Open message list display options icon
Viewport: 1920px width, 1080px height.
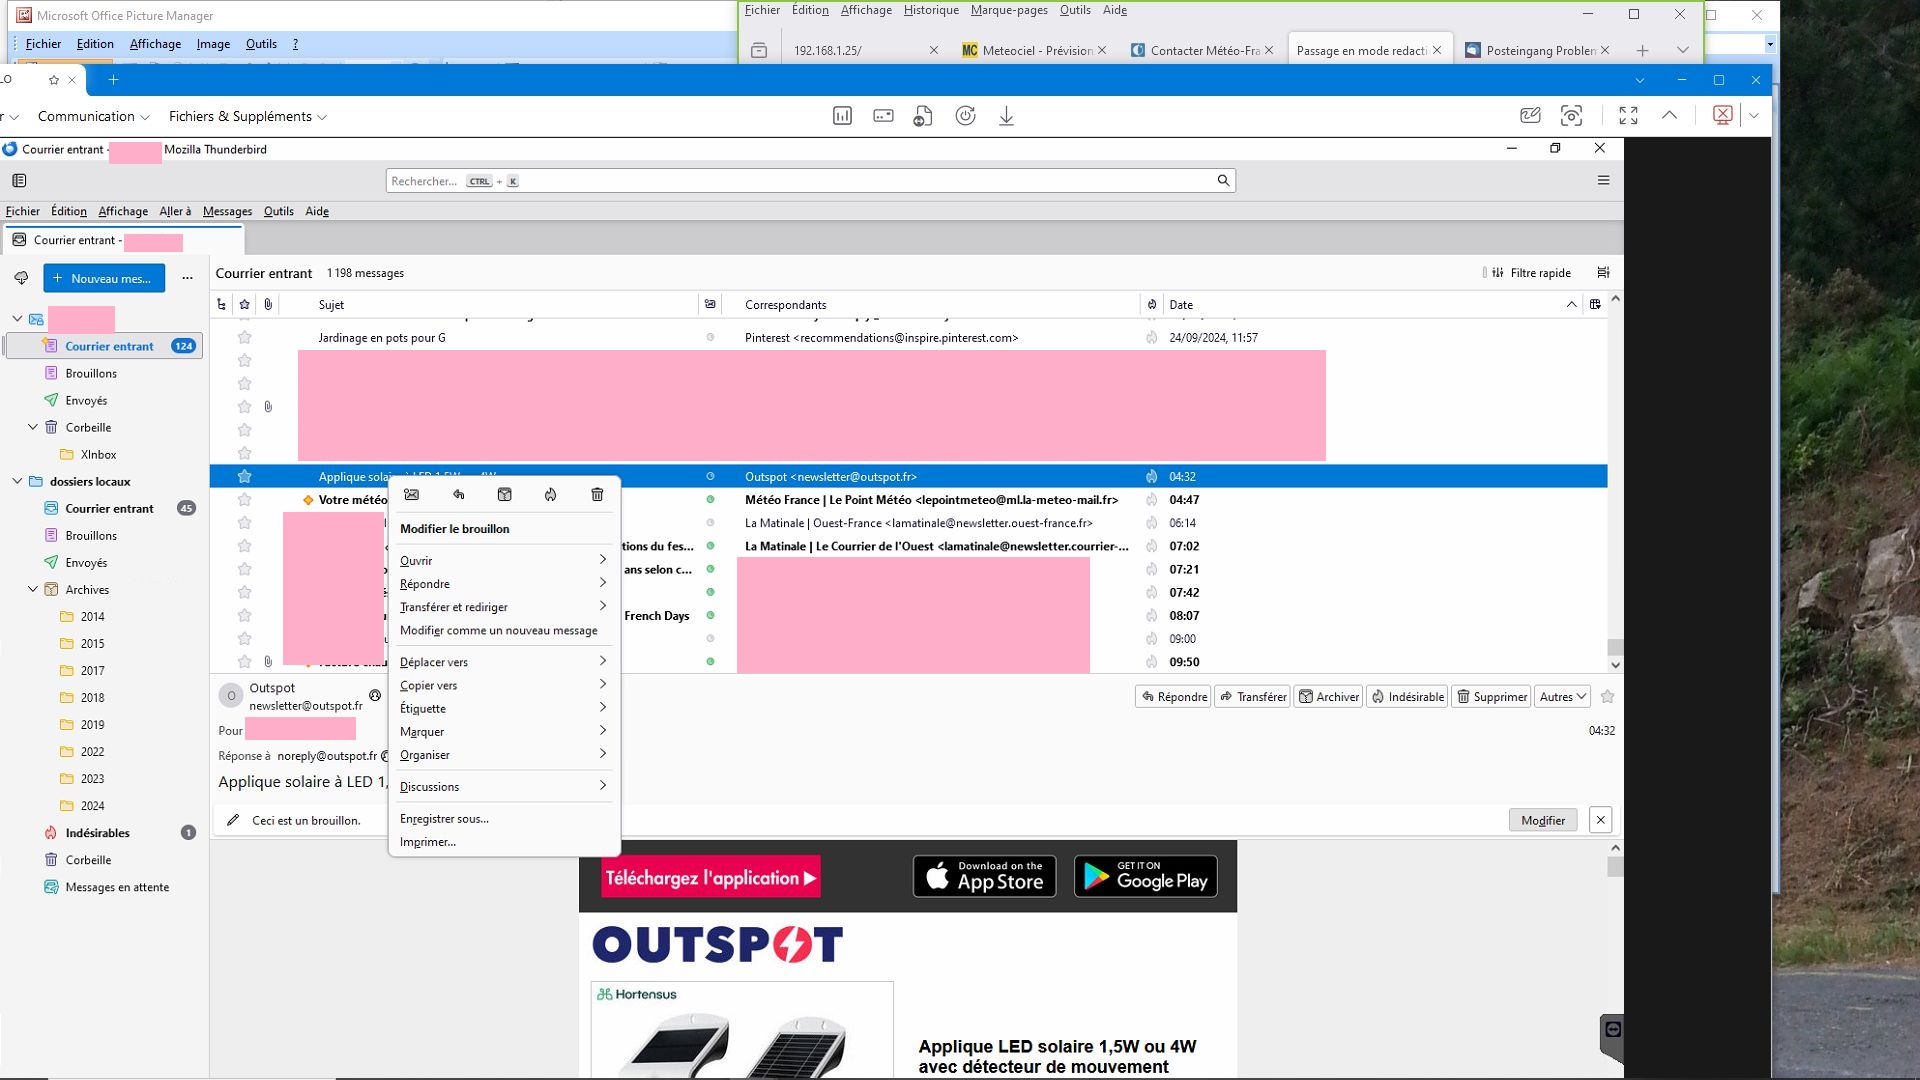click(x=1603, y=273)
